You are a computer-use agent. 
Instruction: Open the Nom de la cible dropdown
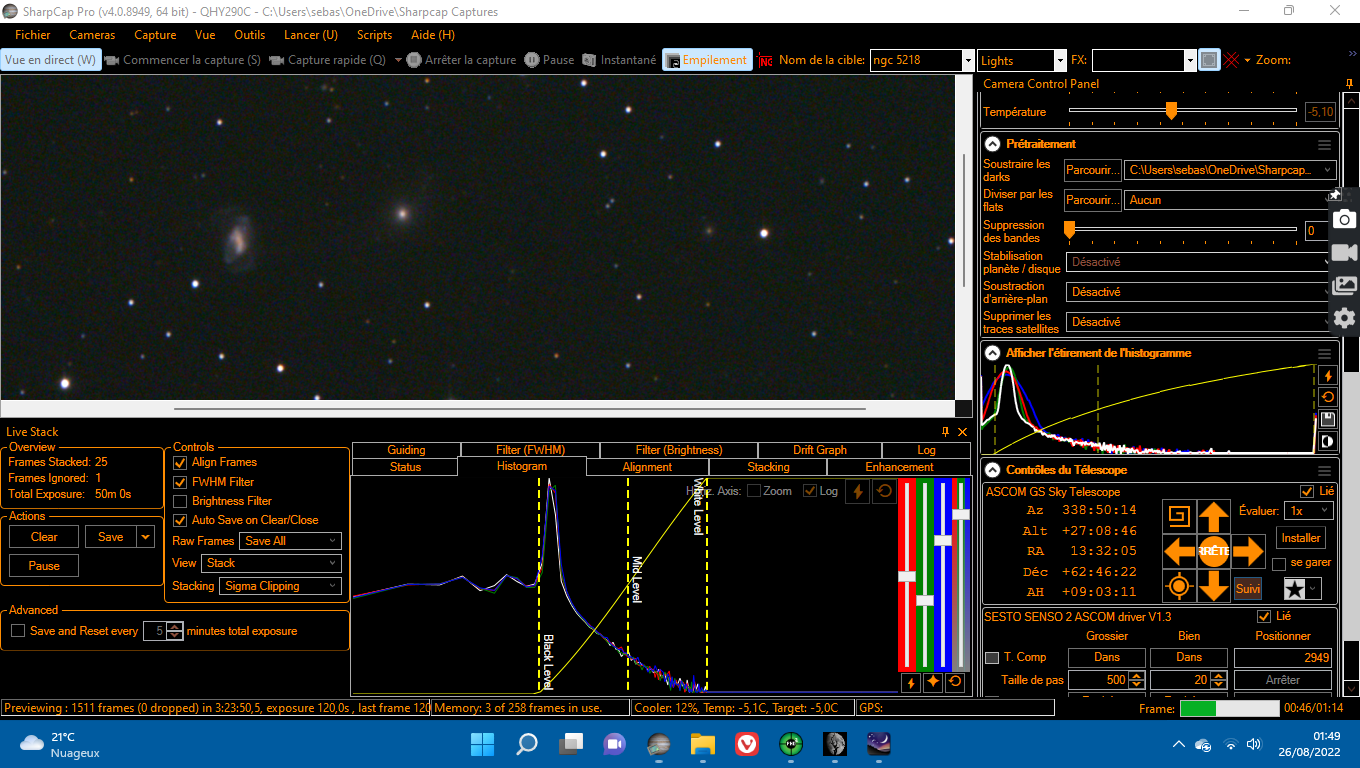coord(967,60)
